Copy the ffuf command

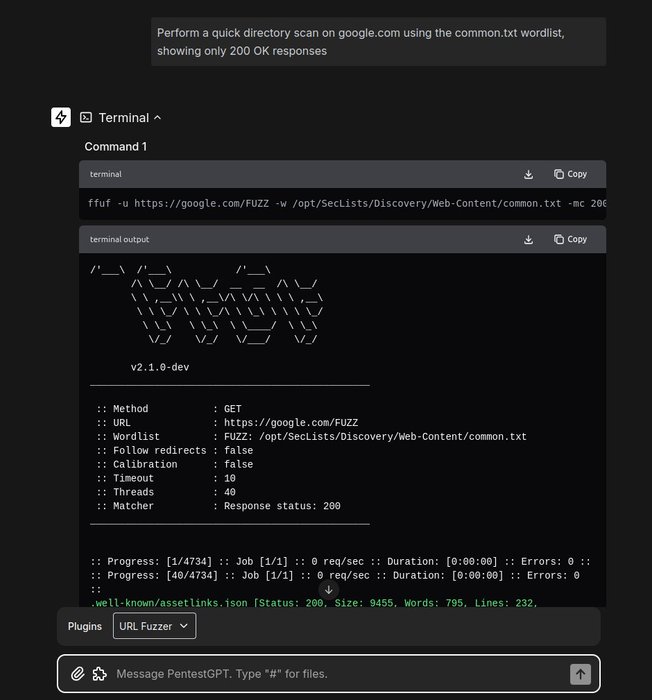[x=570, y=174]
